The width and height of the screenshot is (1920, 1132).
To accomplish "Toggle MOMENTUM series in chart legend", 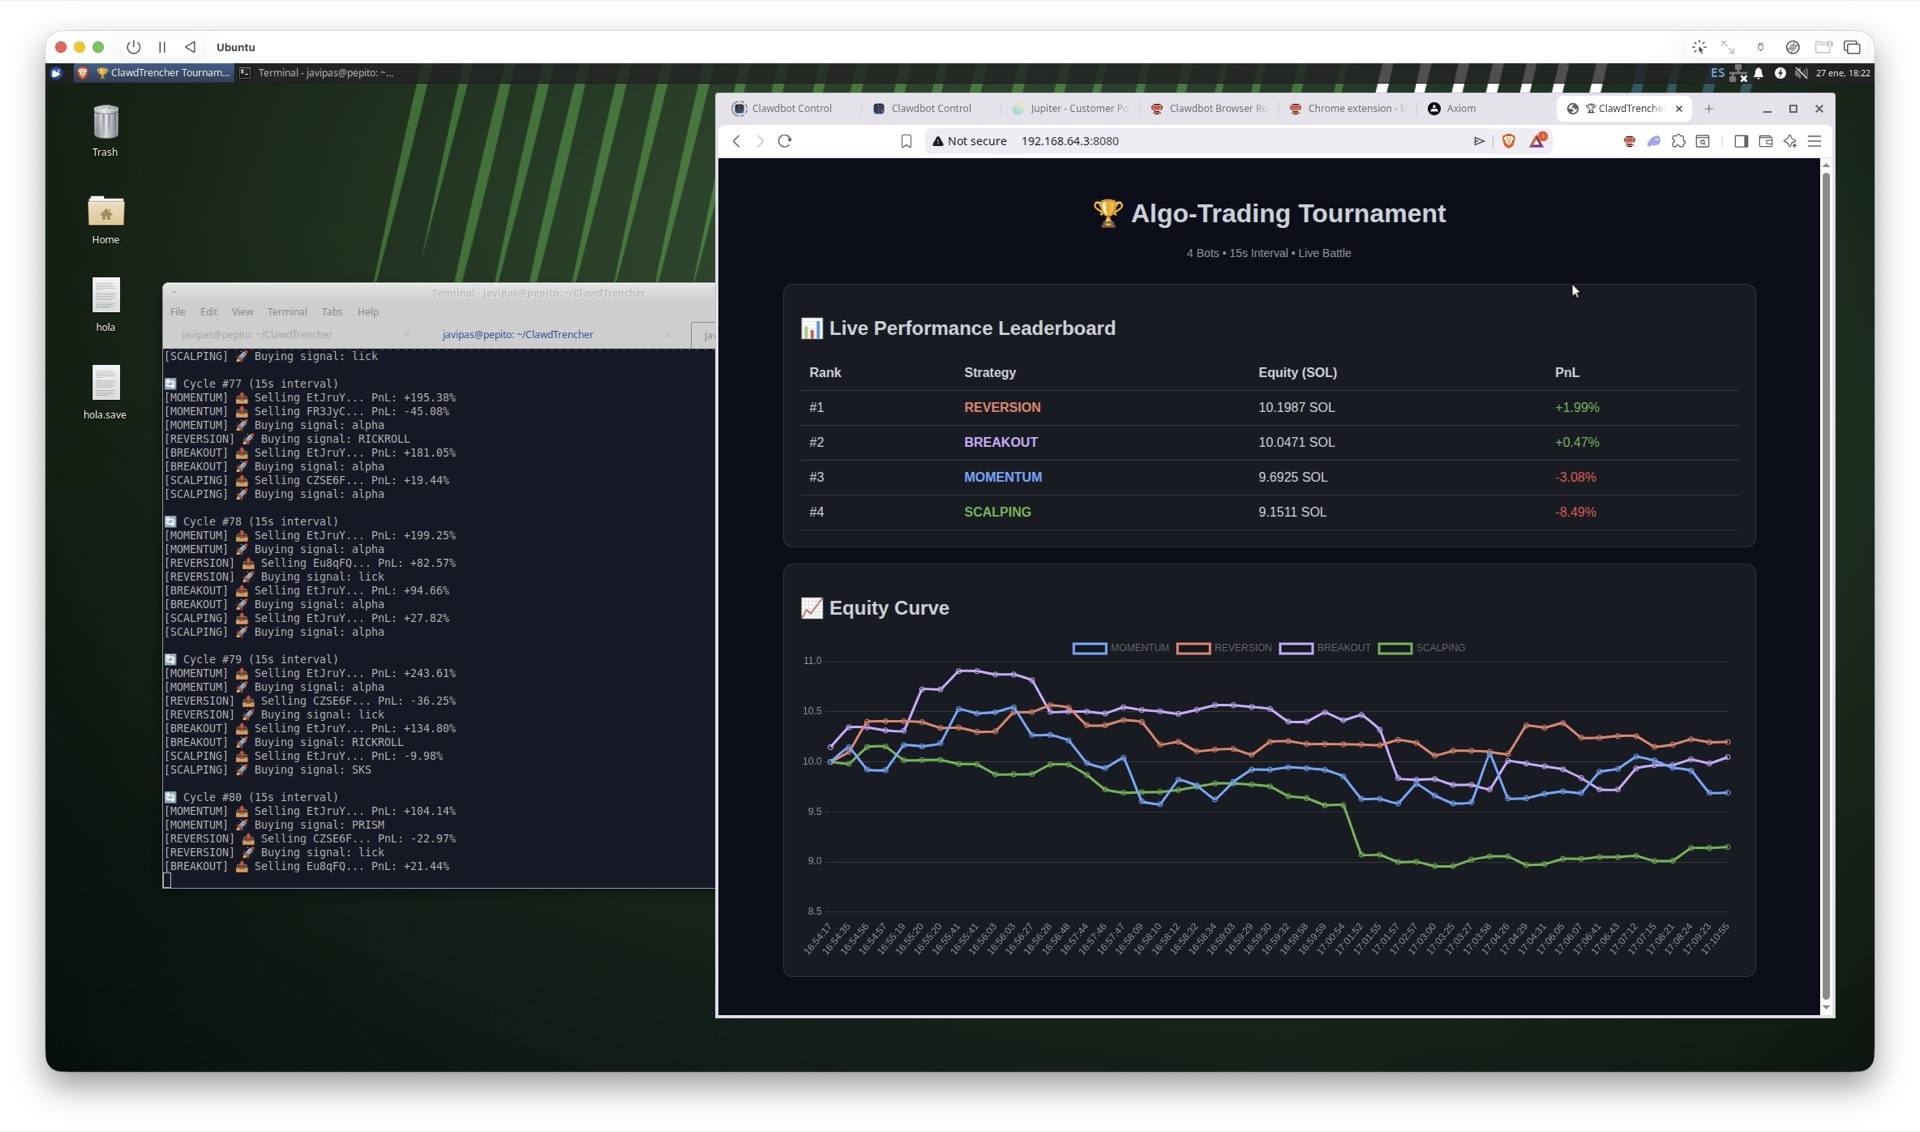I will (x=1120, y=648).
